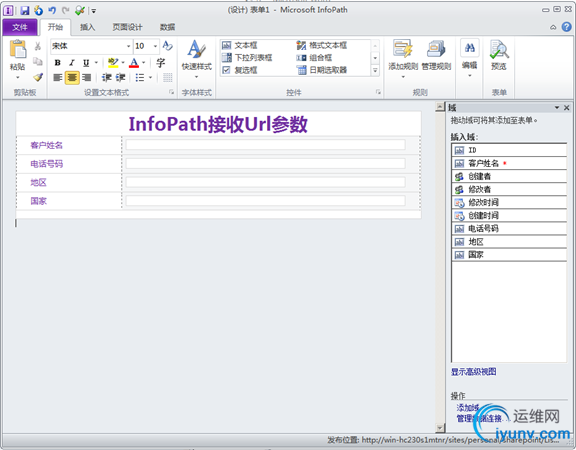
Task: Click the Copy icon in clipboard group
Action: point(37,61)
